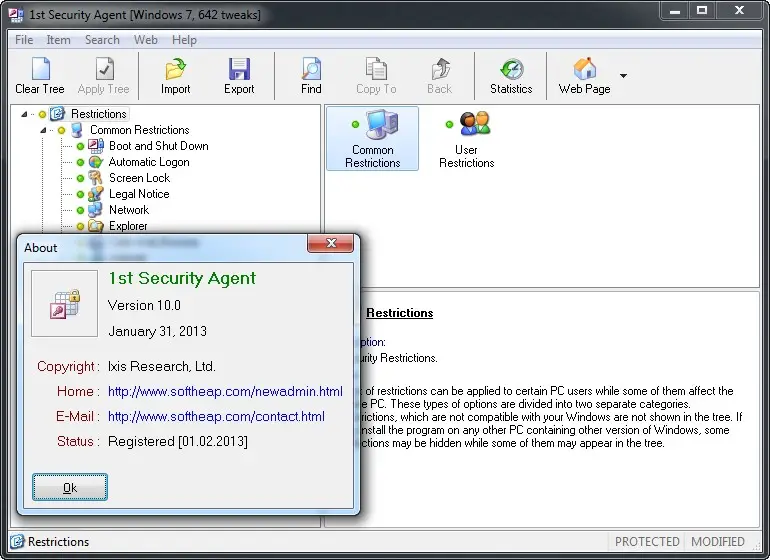Click the Web Page house icon
This screenshot has width=770, height=560.
(x=584, y=68)
